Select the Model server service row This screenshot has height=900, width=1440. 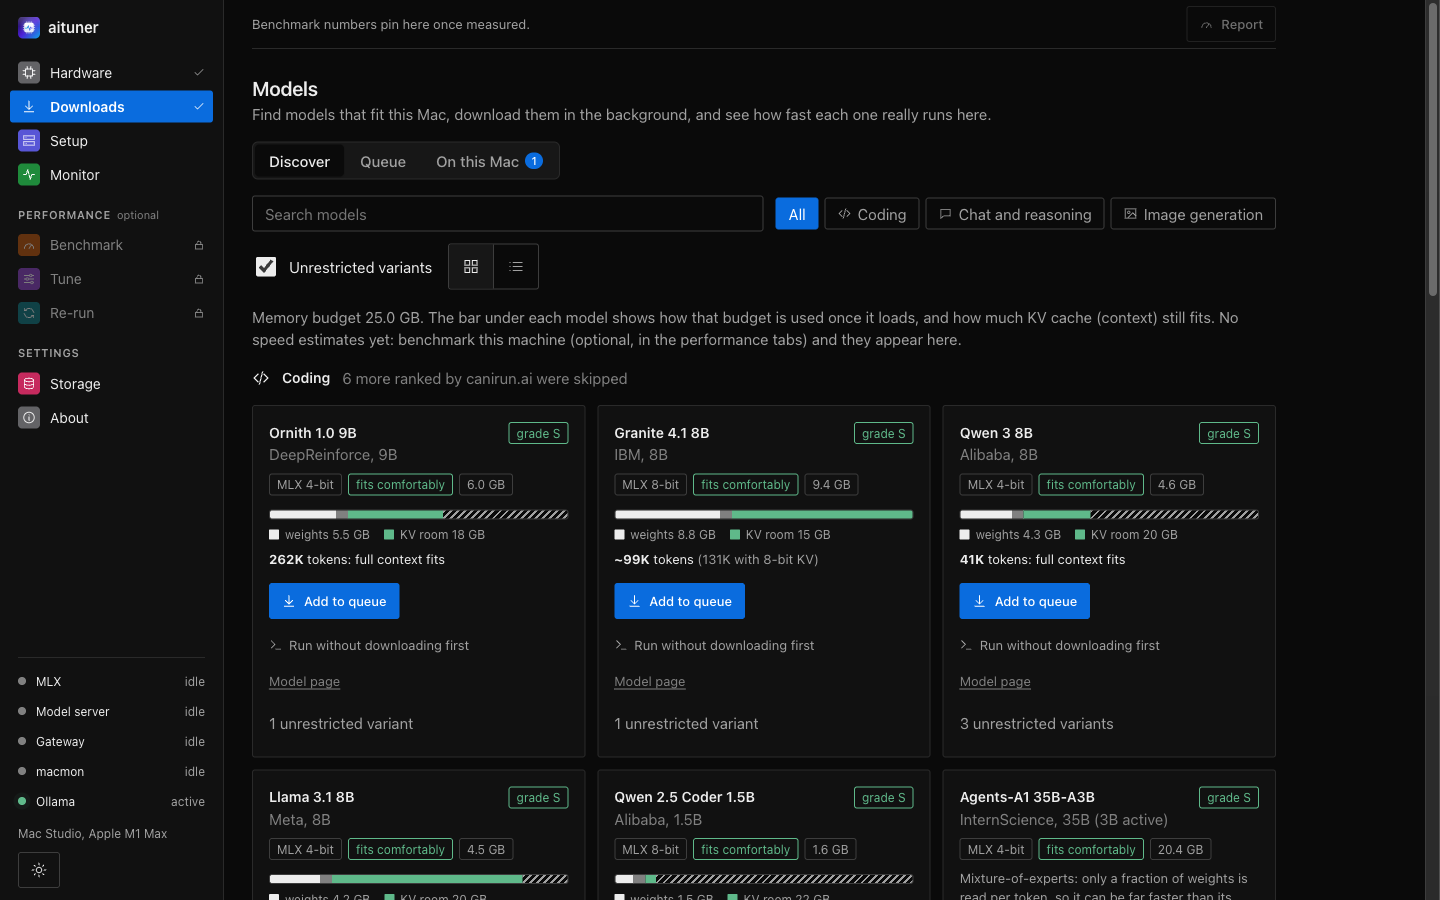click(111, 712)
